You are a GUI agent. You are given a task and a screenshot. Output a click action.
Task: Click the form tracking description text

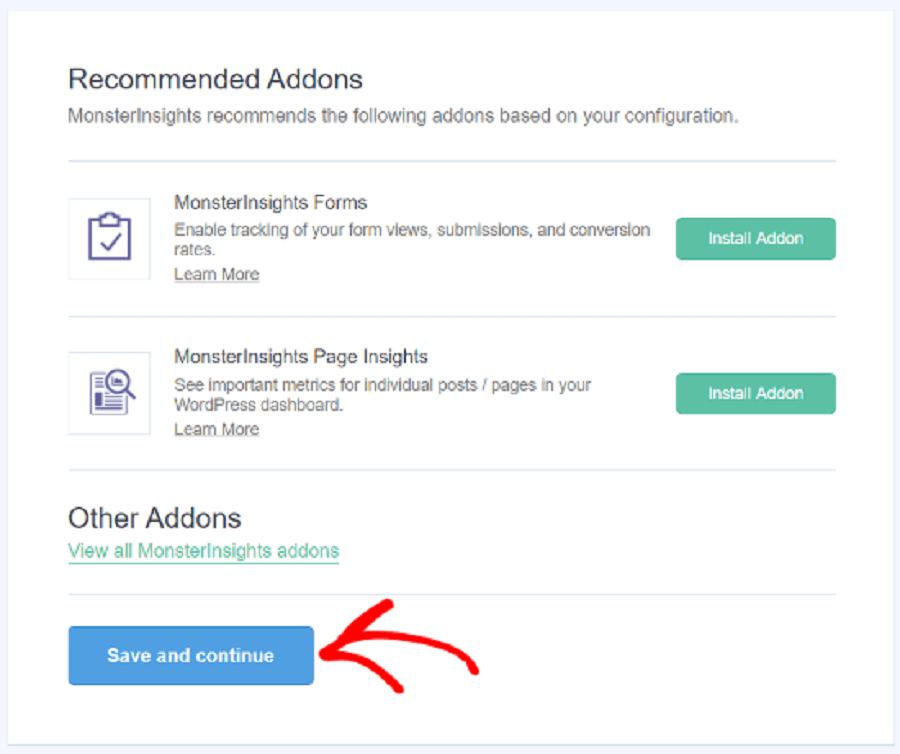412,239
